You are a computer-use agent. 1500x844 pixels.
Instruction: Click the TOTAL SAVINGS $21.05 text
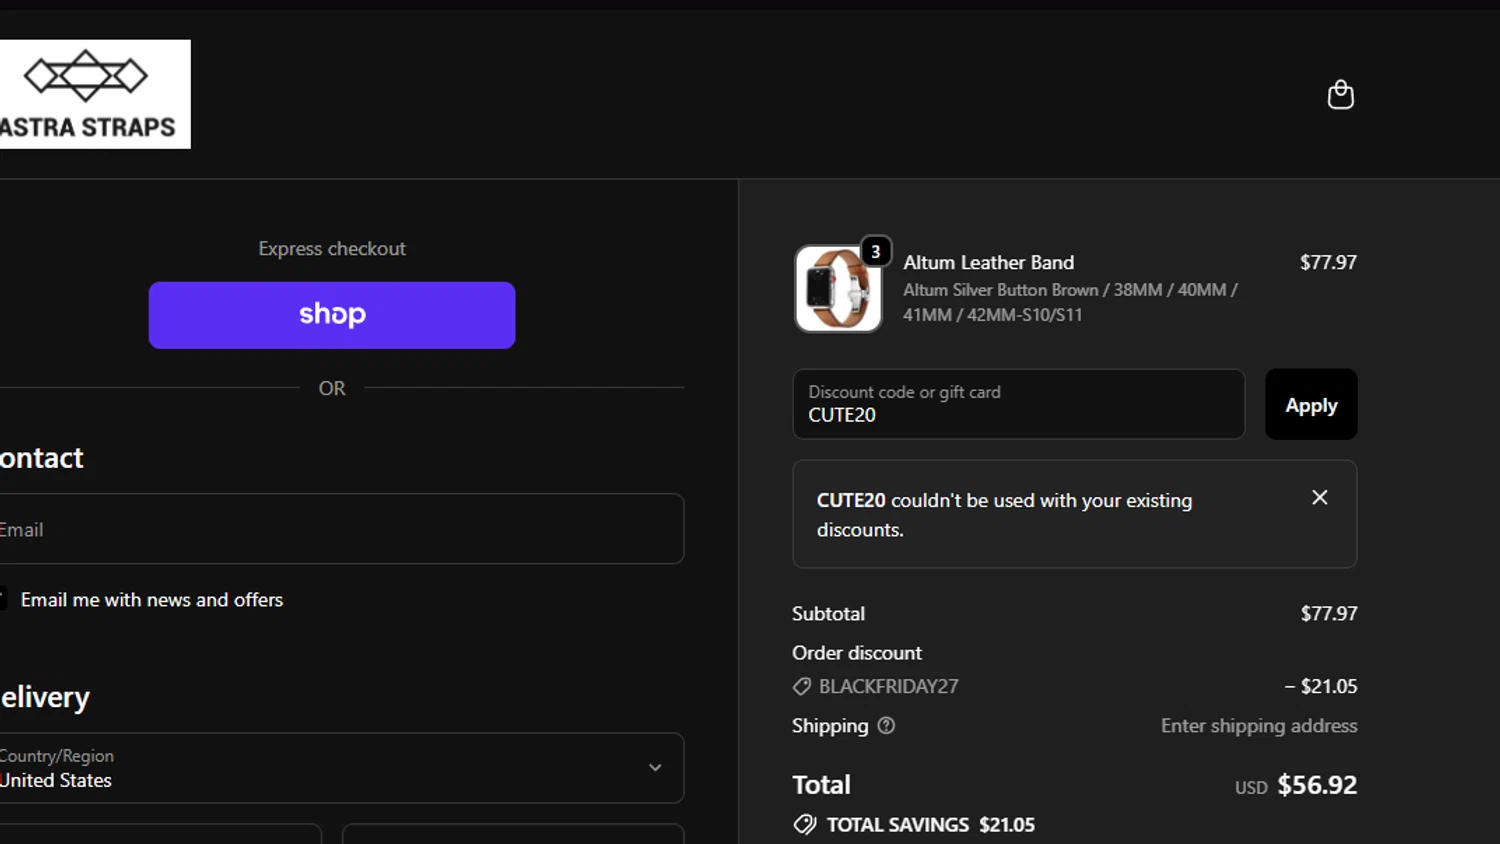click(x=931, y=825)
